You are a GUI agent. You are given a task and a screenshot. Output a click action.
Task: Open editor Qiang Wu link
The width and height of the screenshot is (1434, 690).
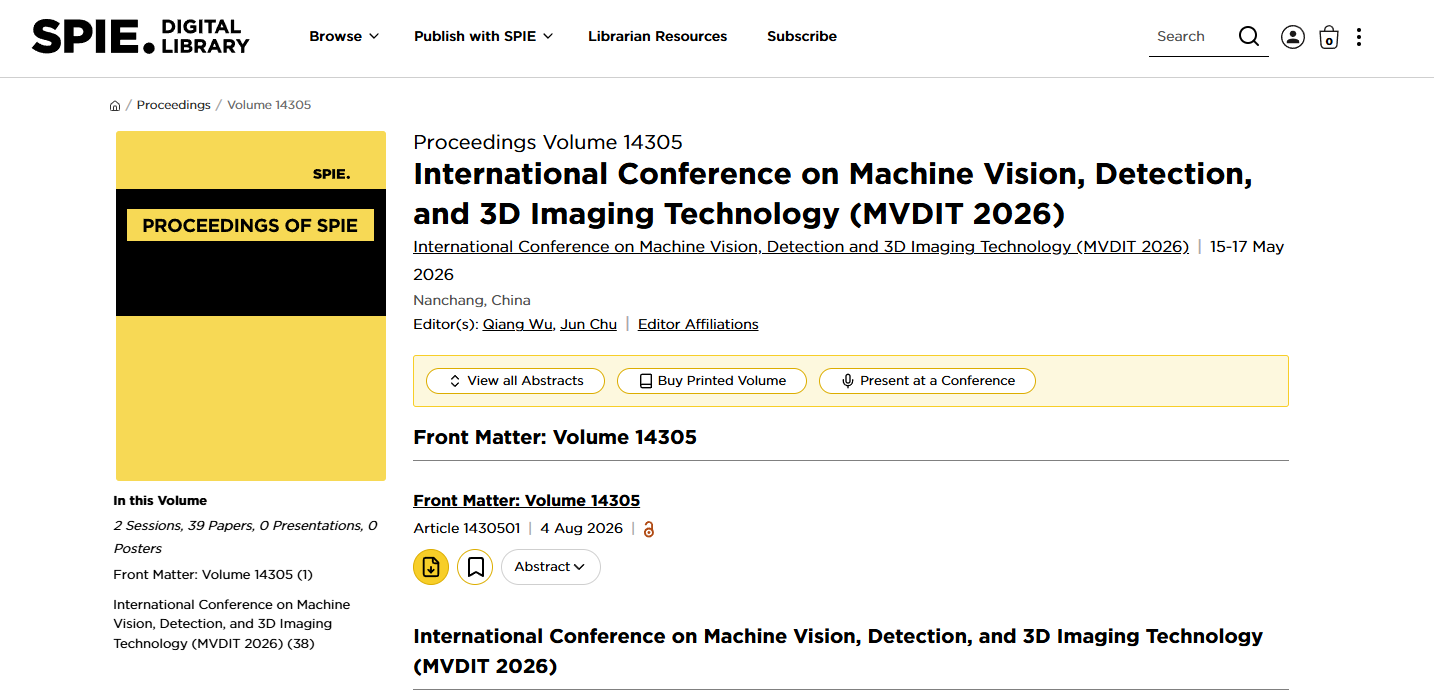[x=517, y=324]
